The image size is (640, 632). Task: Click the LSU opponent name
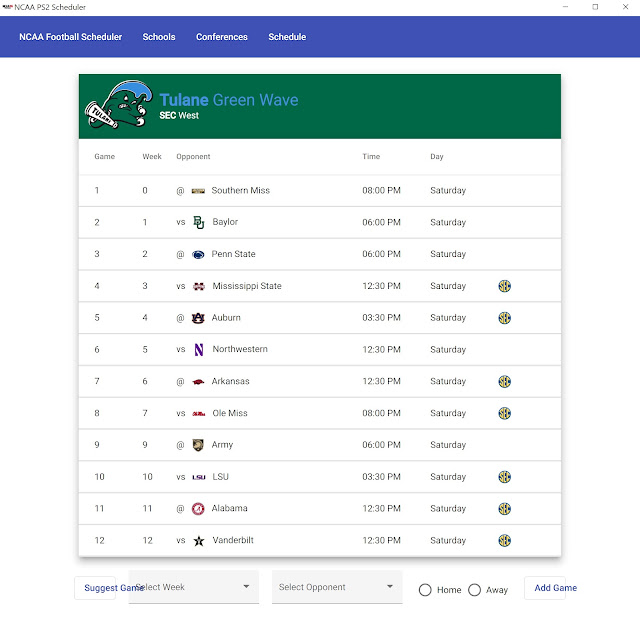[220, 477]
